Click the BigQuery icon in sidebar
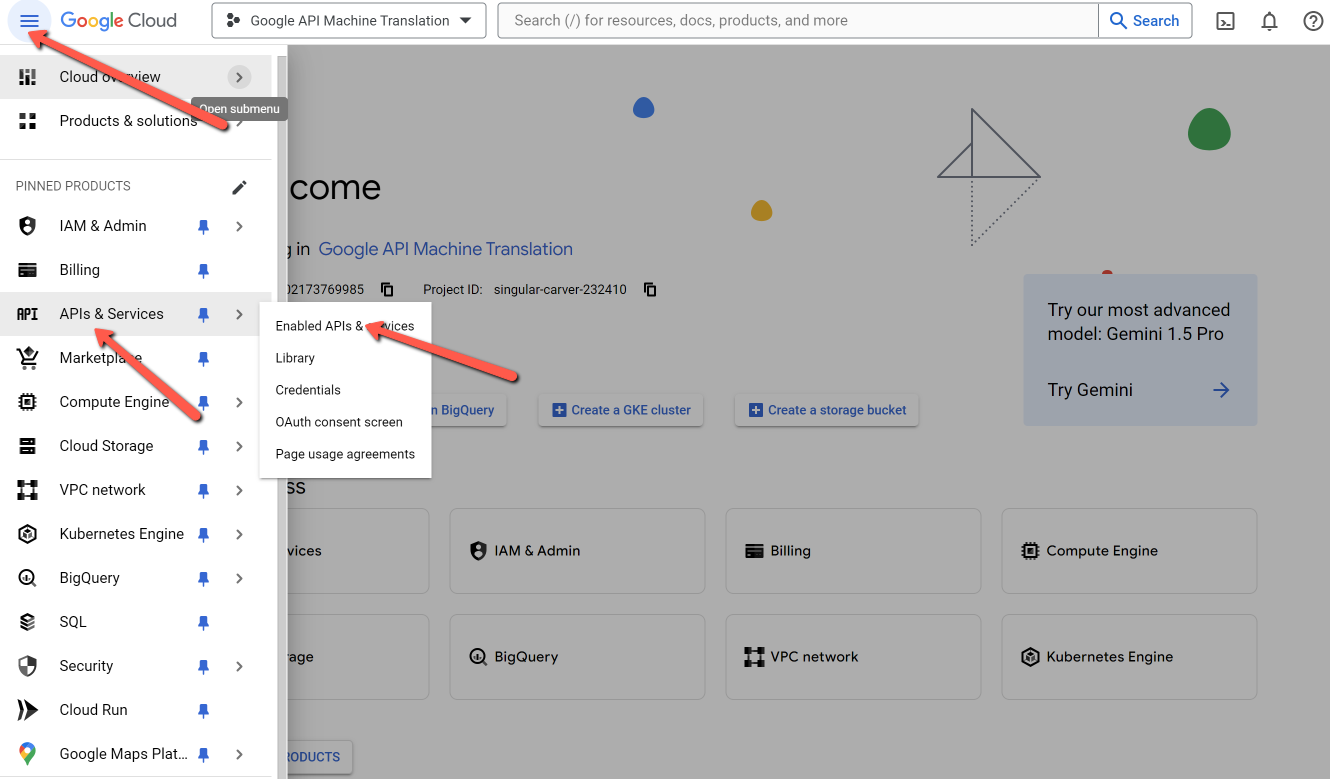This screenshot has height=779, width=1330. [28, 578]
